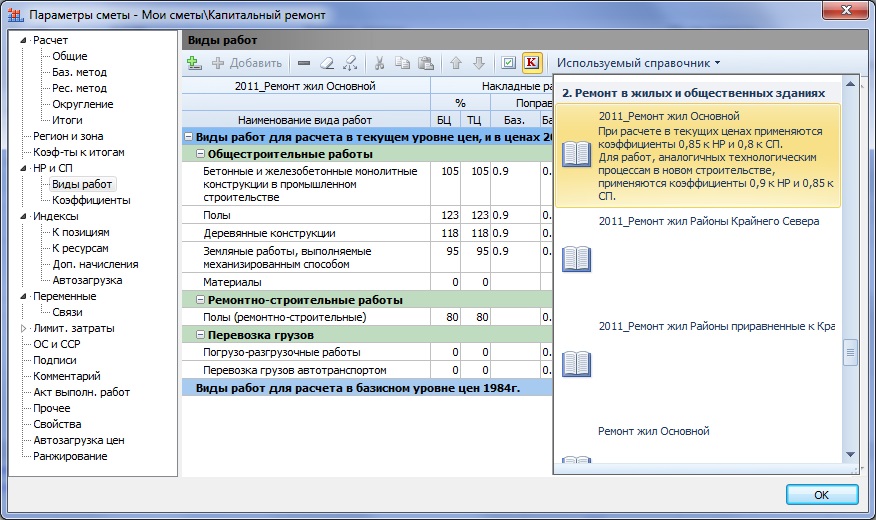Select К ресурсам tree item
The width and height of the screenshot is (876, 520).
point(80,248)
